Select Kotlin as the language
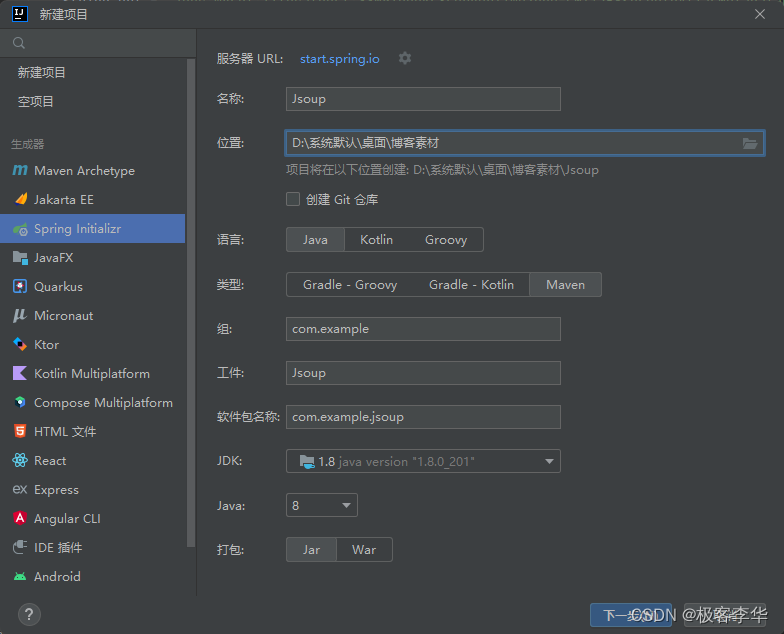784x634 pixels. tap(376, 240)
